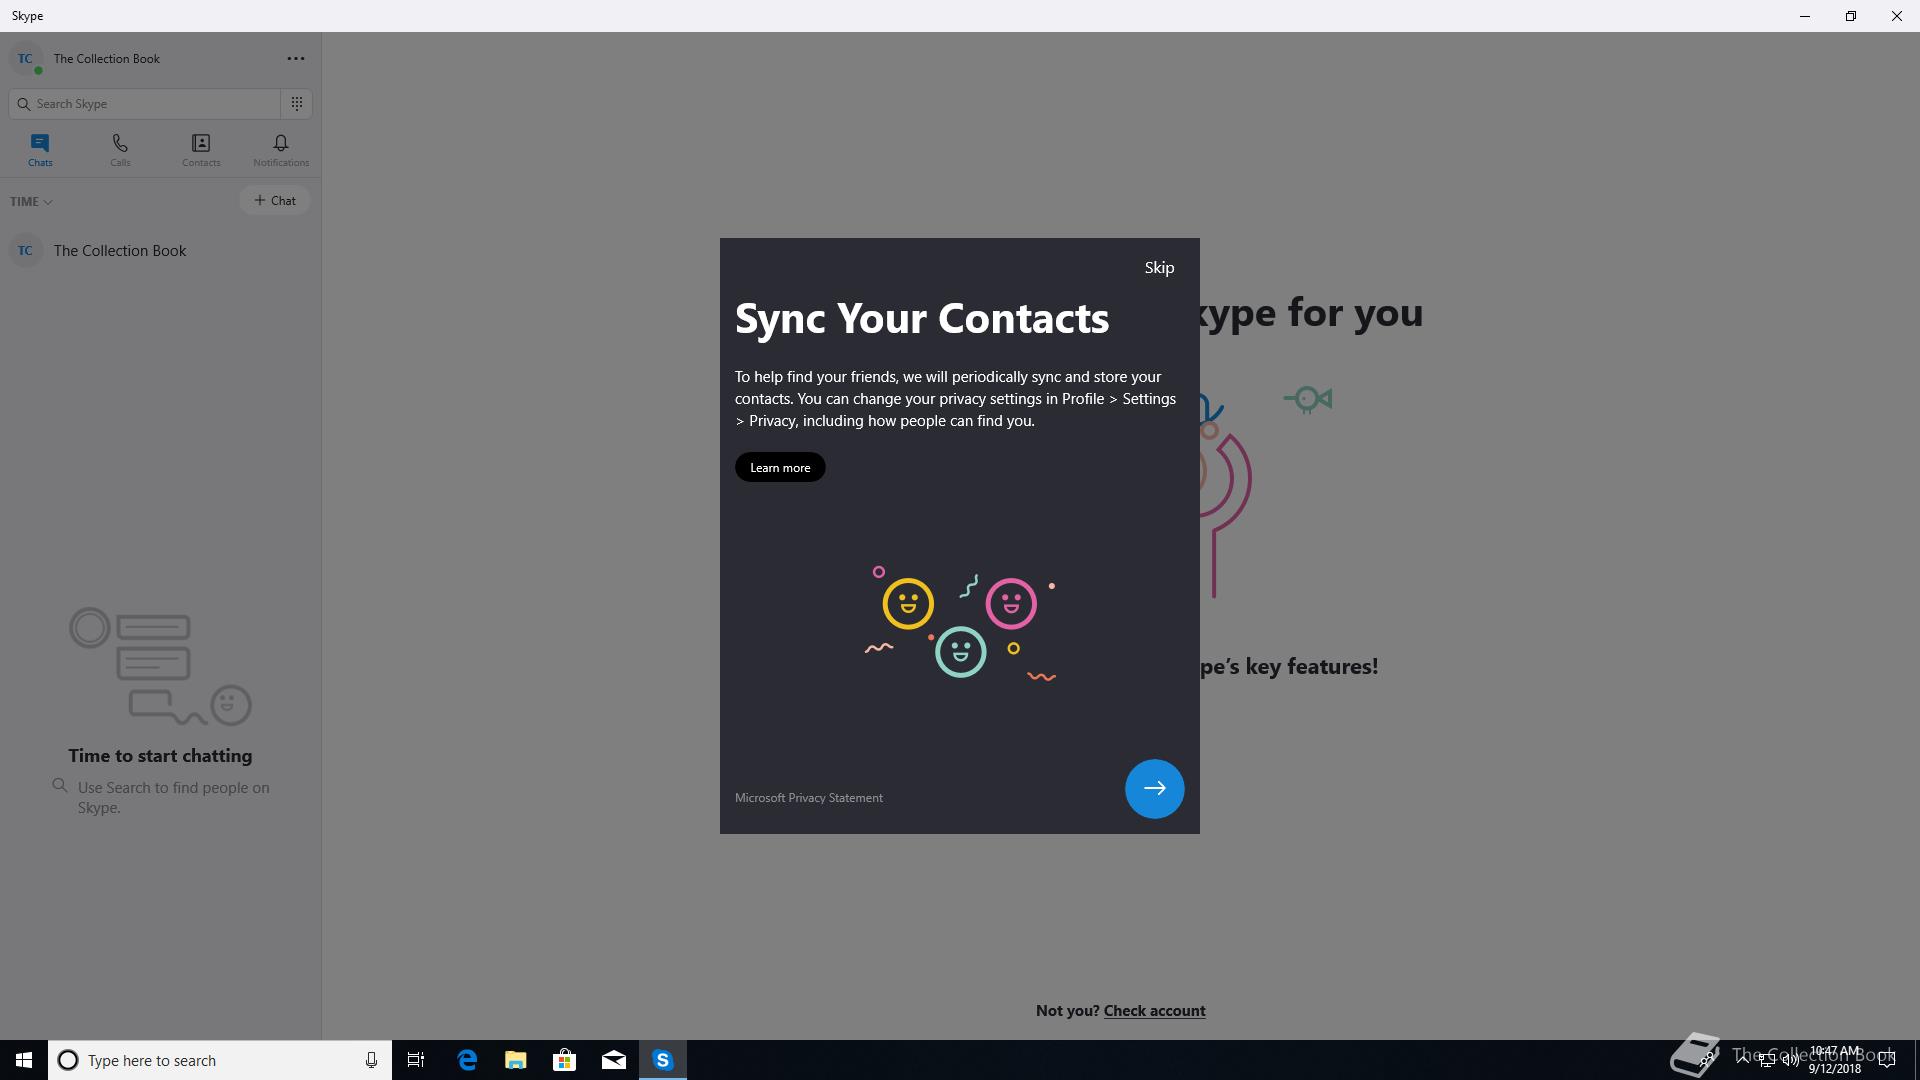Focus the Search Skype field
Viewport: 1920px width, 1080px height.
tap(145, 104)
